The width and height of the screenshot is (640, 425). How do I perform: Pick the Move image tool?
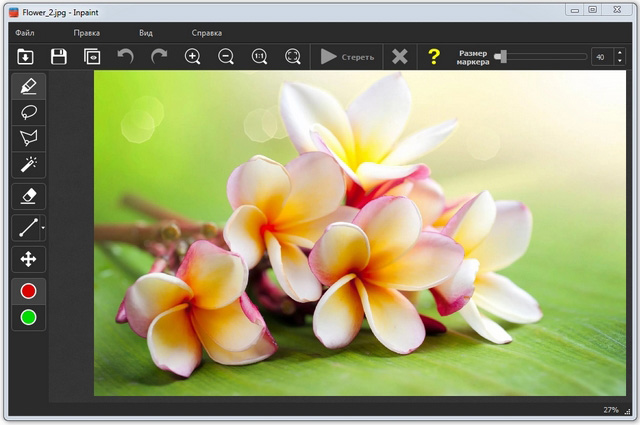[28, 259]
